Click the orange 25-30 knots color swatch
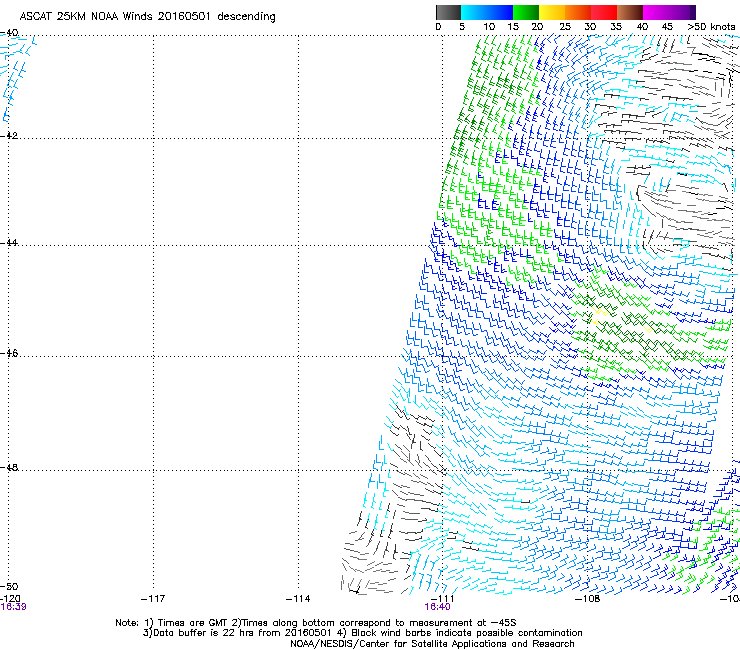The height and width of the screenshot is (650, 740). [578, 12]
